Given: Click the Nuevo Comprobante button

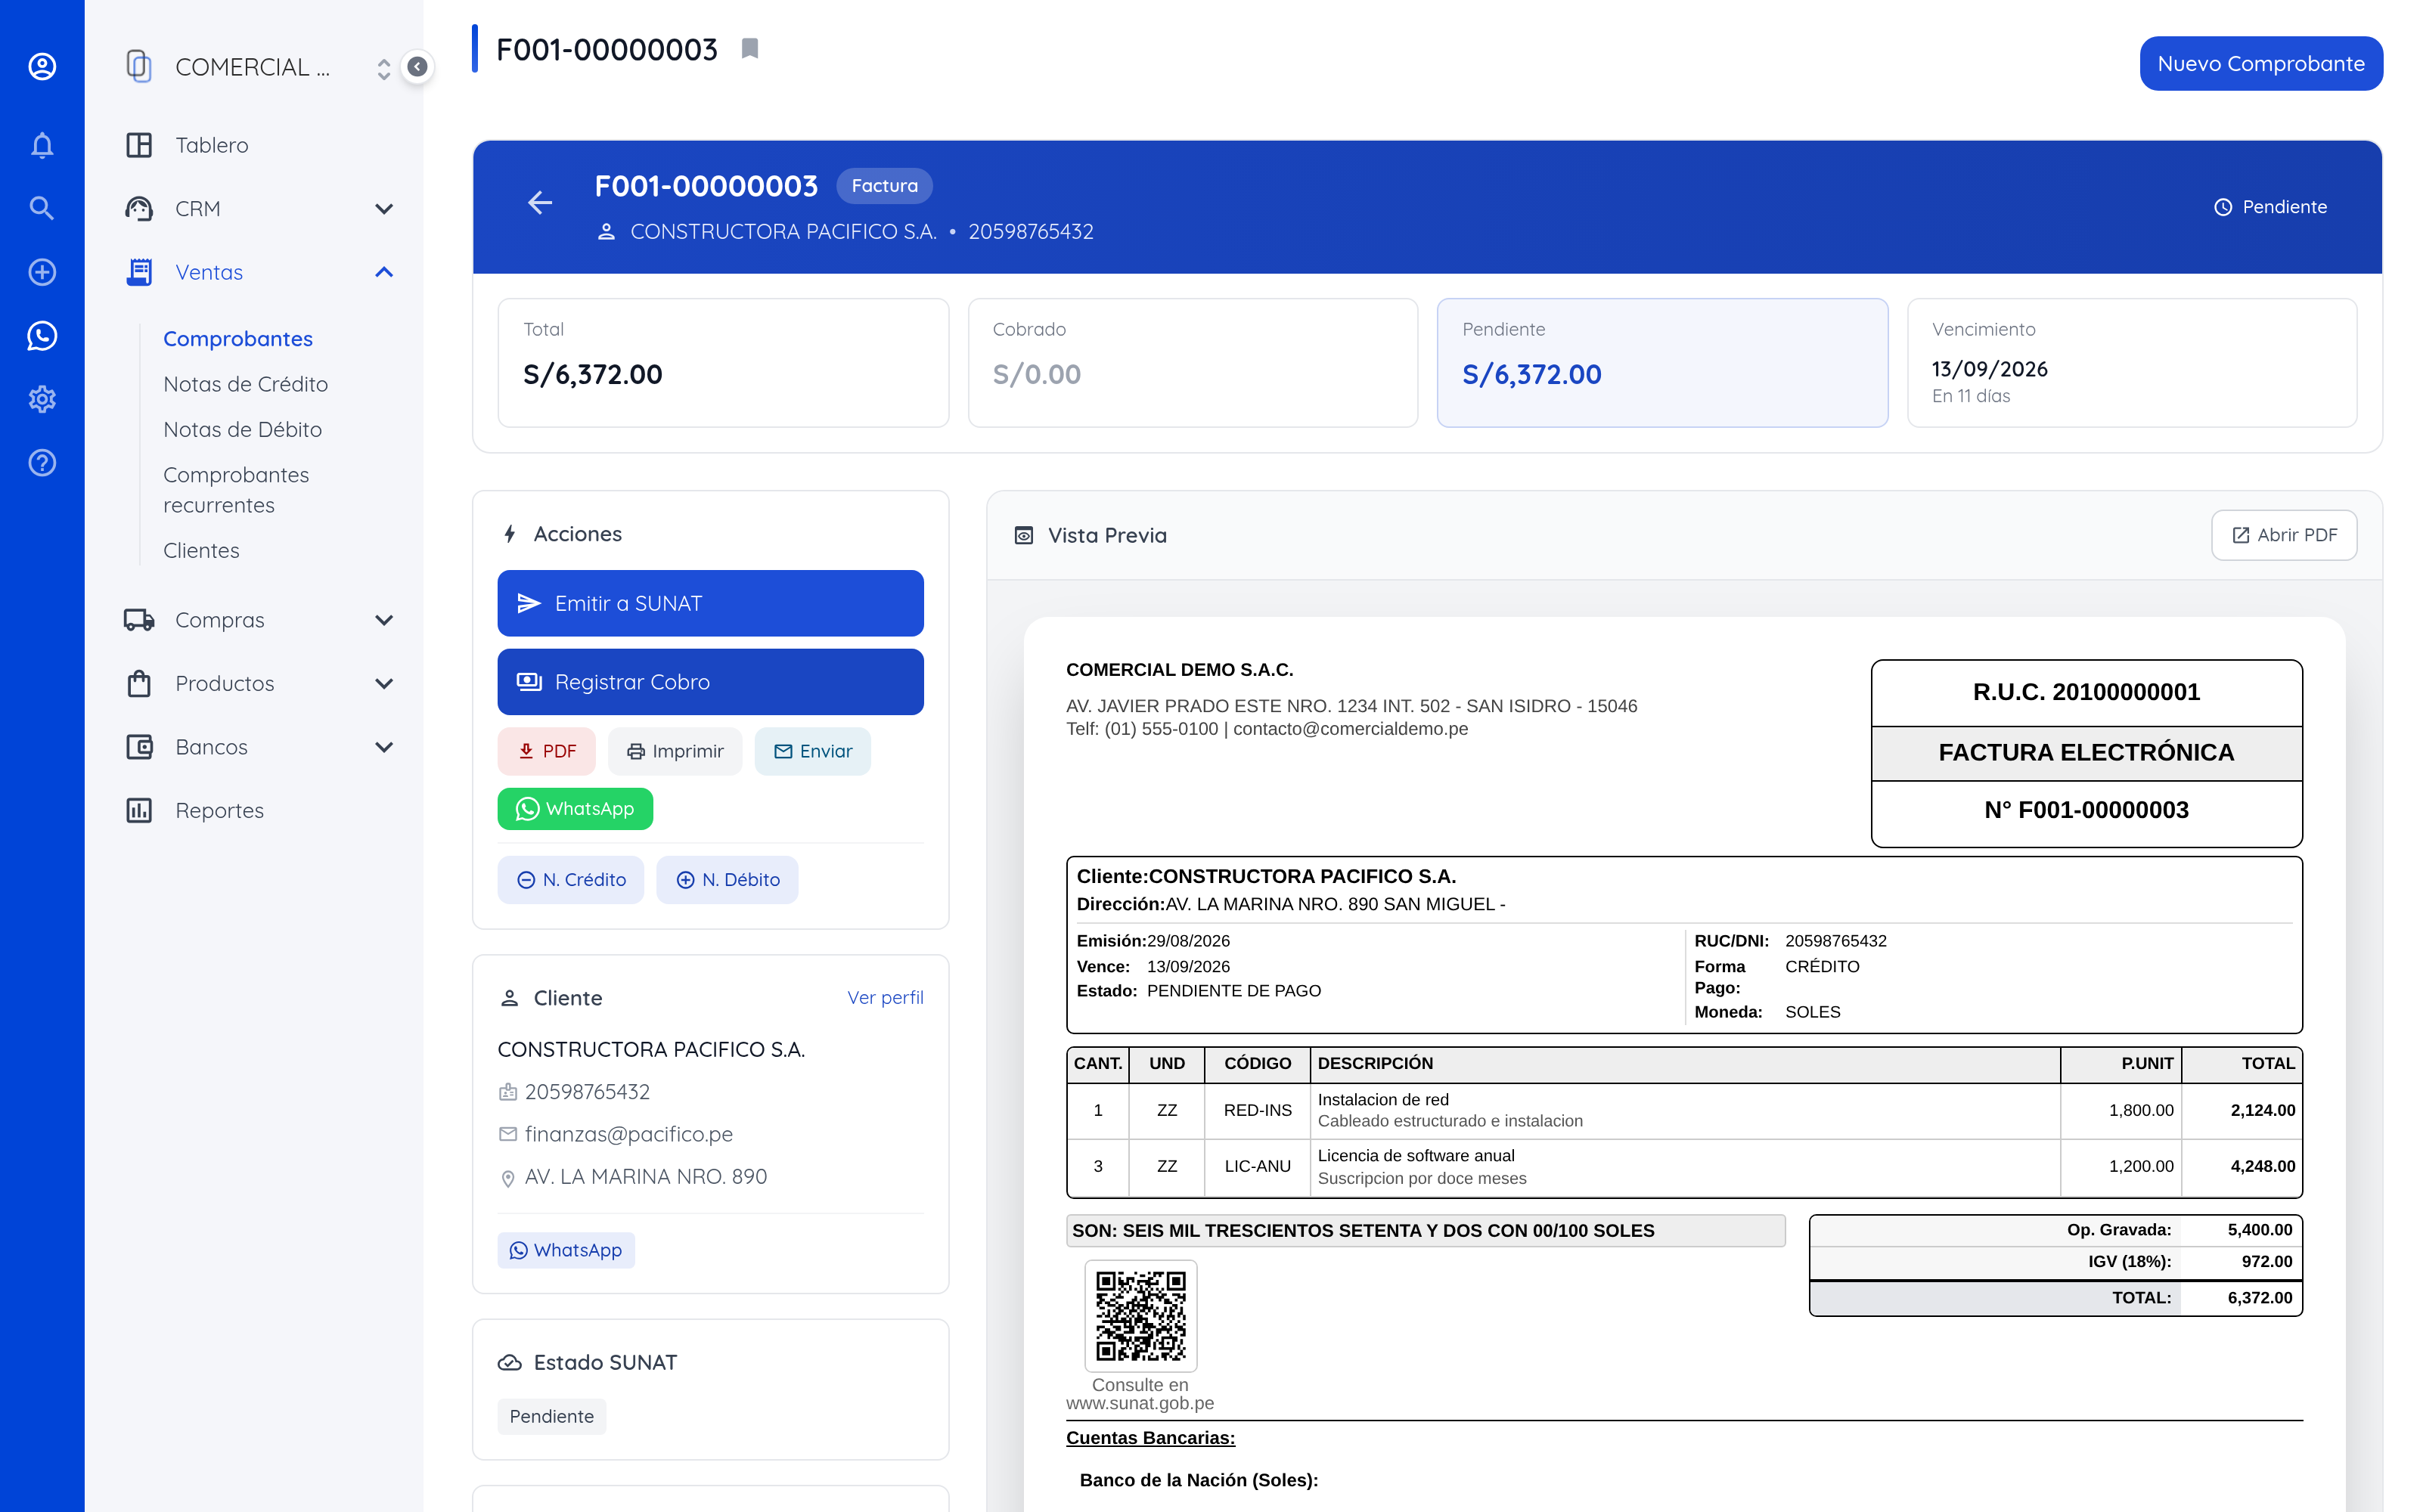Looking at the screenshot, I should [2261, 64].
